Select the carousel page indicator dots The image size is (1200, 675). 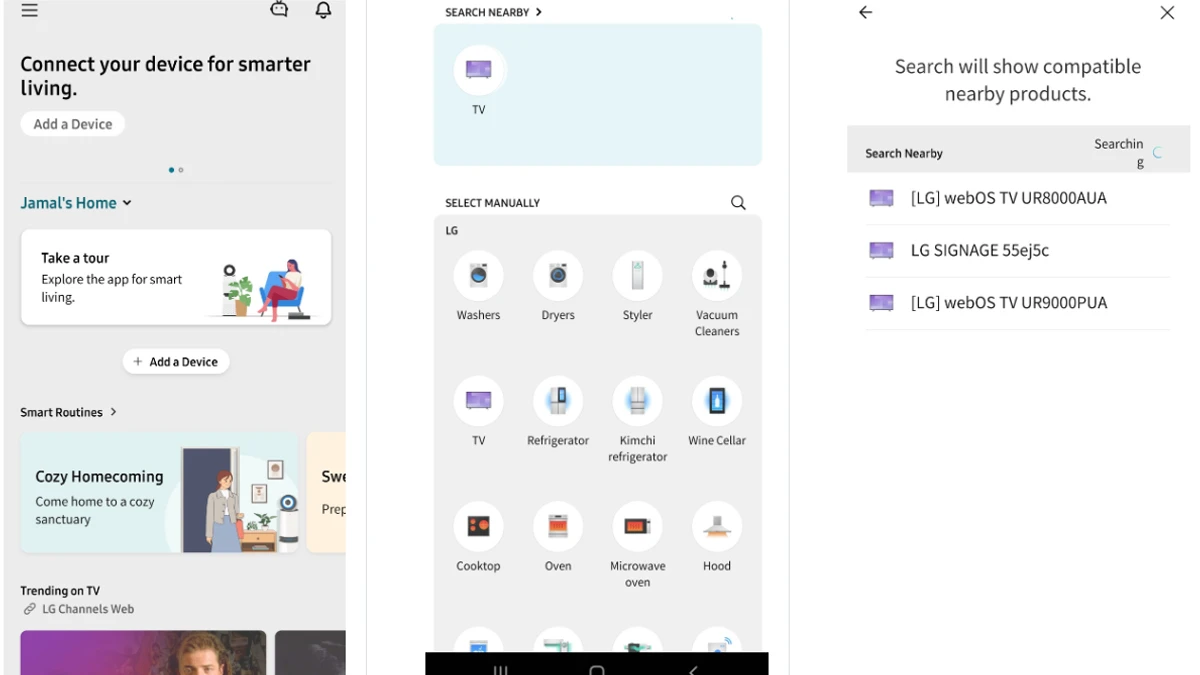coord(176,170)
